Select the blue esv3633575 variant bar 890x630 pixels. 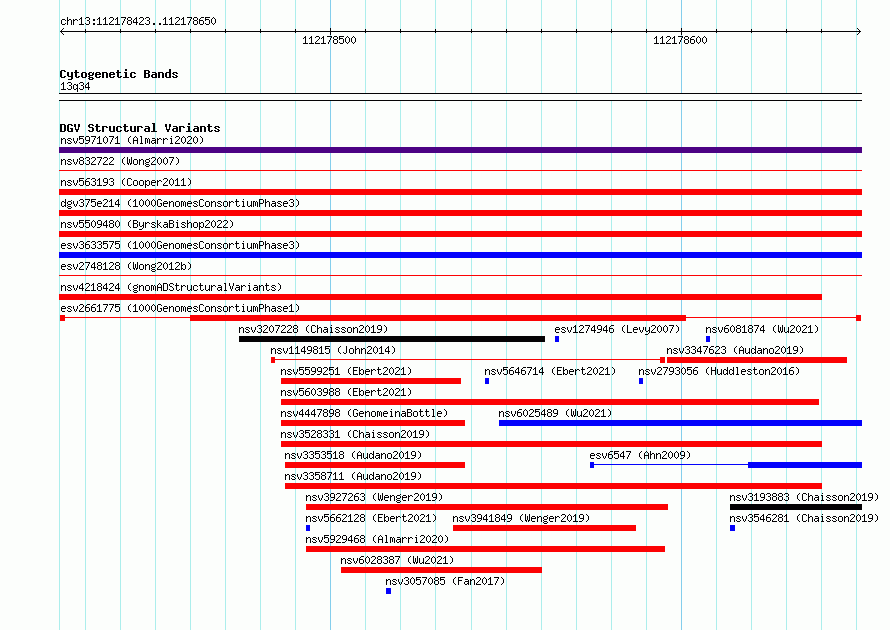point(460,255)
